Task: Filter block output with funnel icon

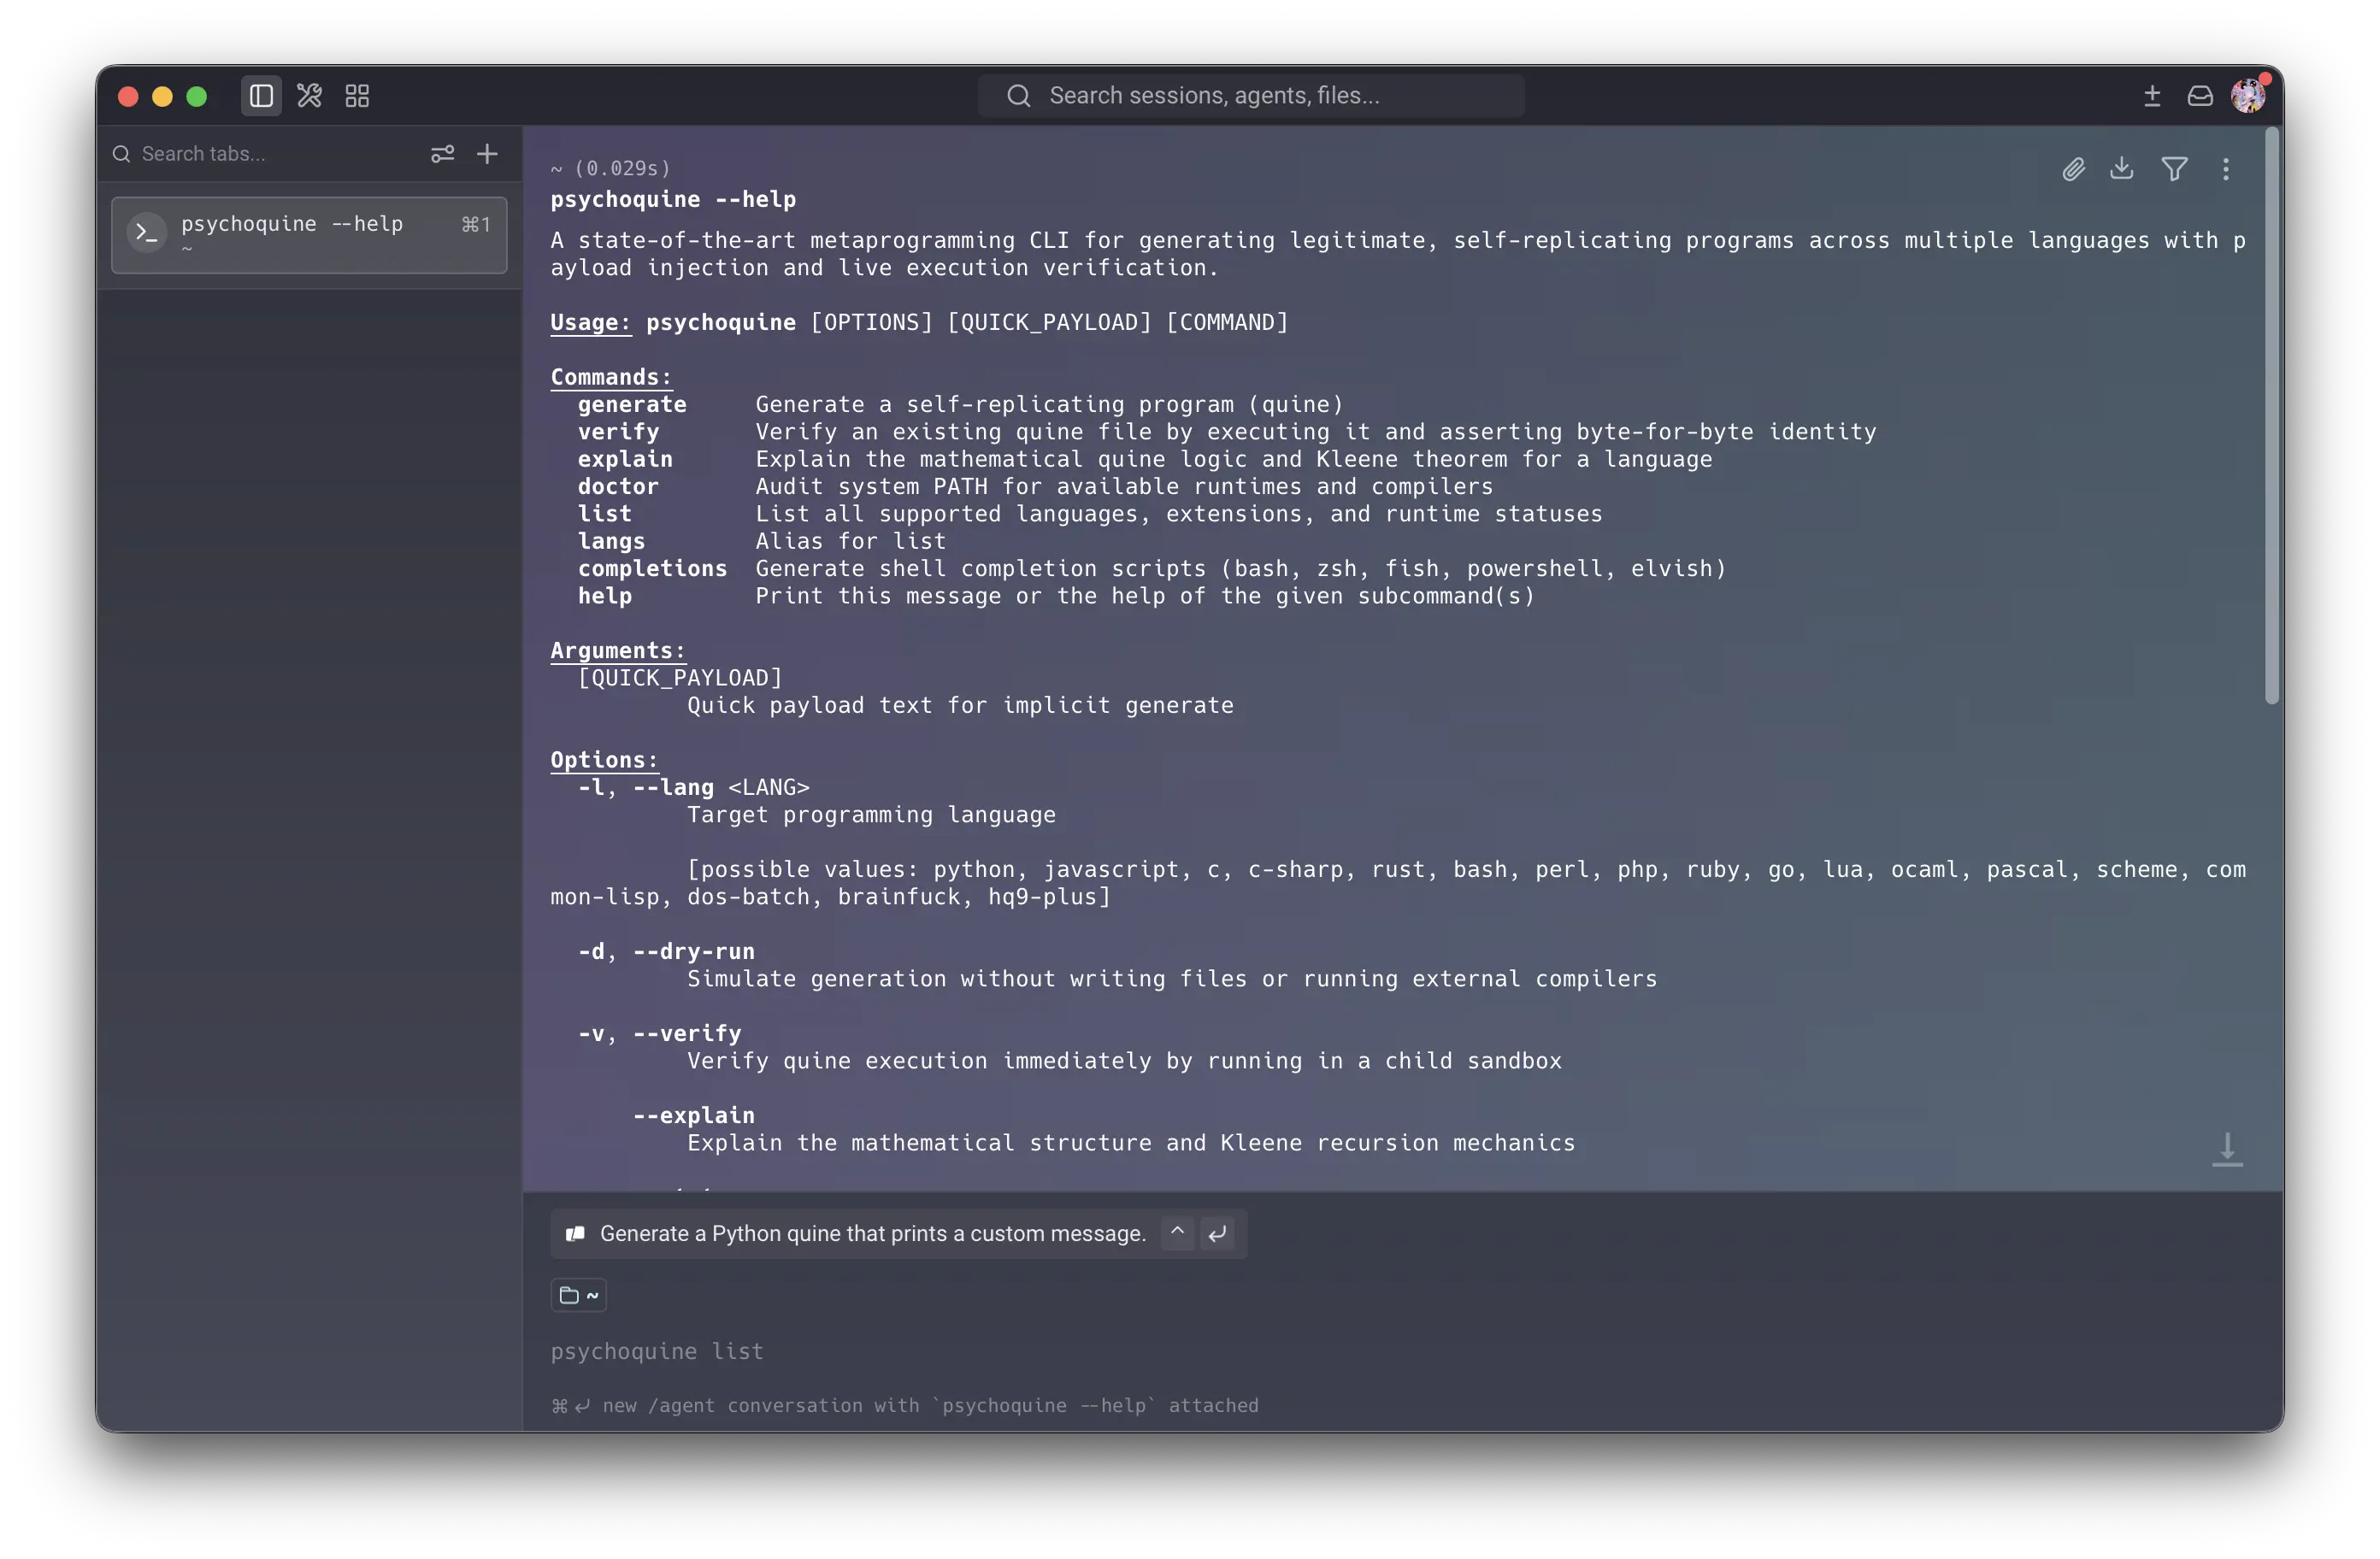Action: 2174,169
